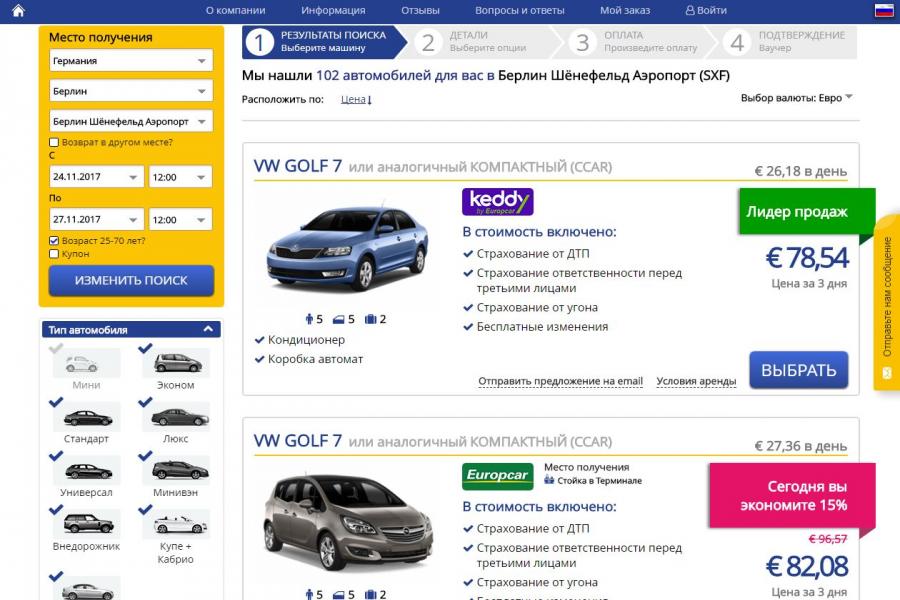Select step 2 Детали tab
The image size is (900, 600).
[x=480, y=42]
